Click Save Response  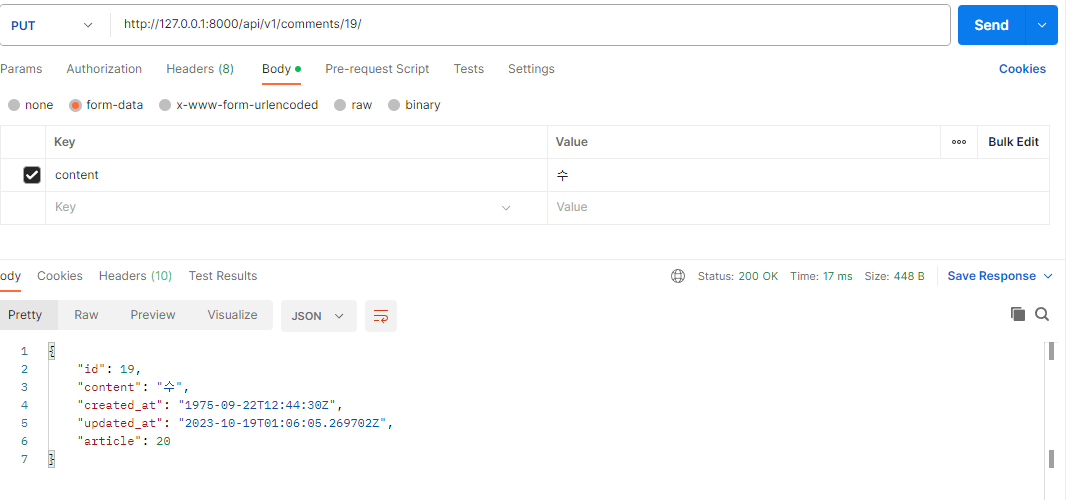992,276
